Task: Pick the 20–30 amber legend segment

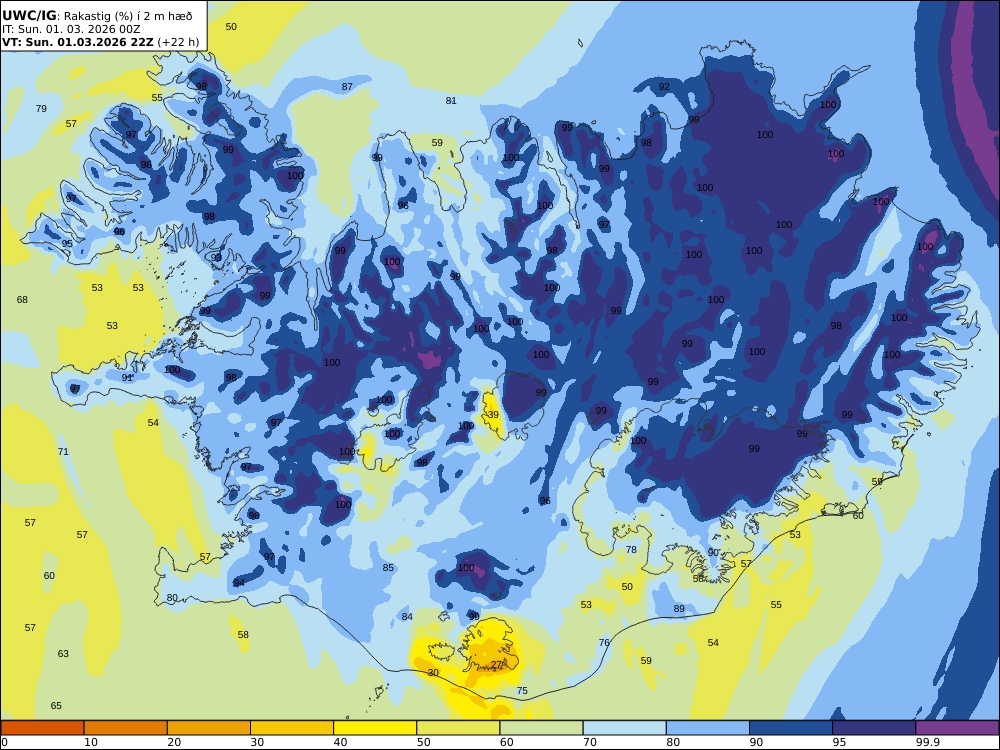Action: point(209,728)
